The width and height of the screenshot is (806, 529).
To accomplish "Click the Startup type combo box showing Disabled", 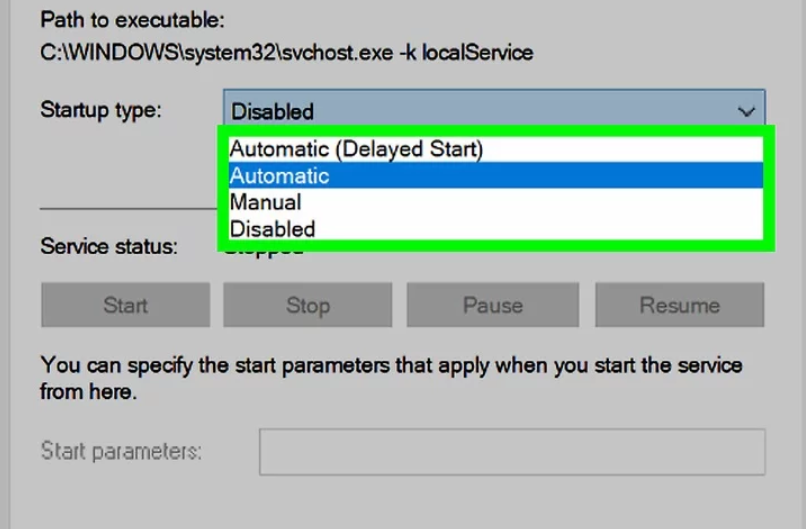I will tap(480, 111).
